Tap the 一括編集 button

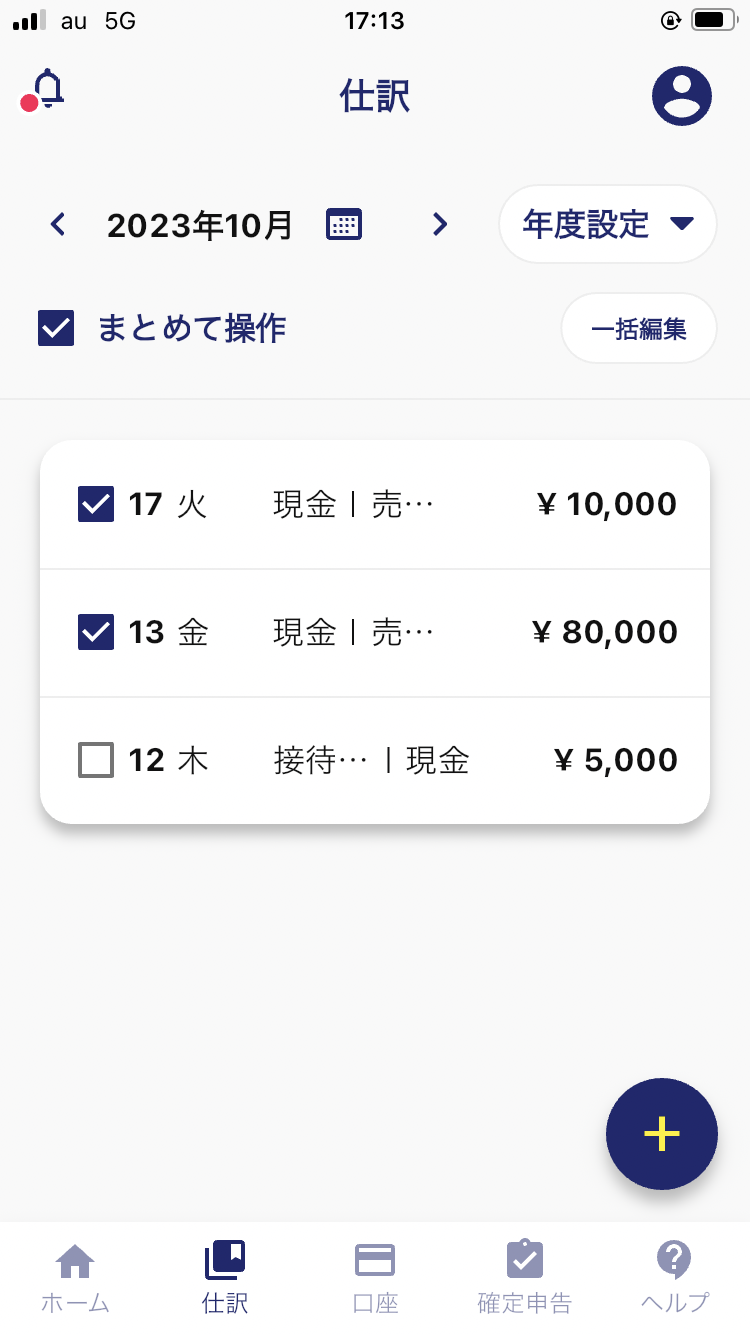tap(639, 328)
